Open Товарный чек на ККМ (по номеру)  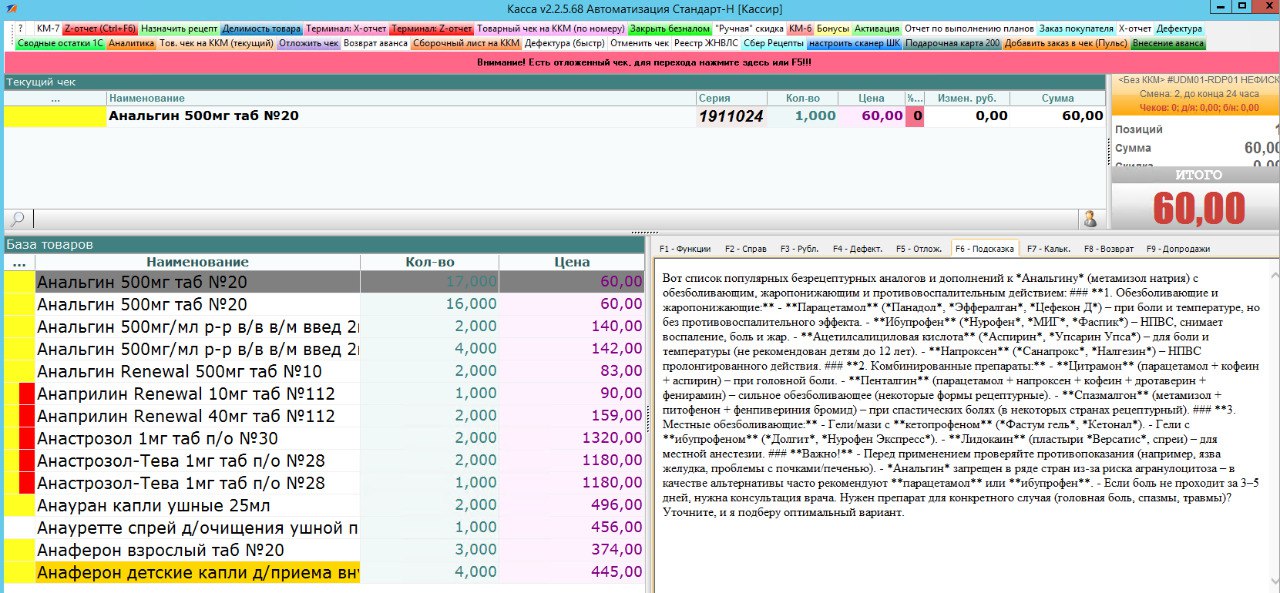click(x=550, y=29)
